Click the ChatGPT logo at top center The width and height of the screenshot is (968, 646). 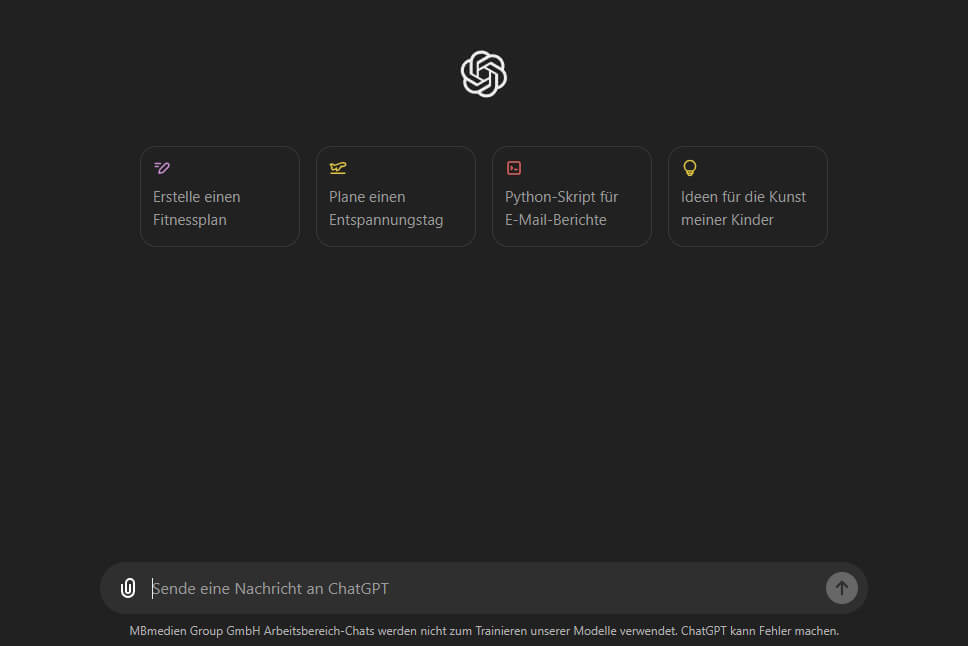pos(484,74)
